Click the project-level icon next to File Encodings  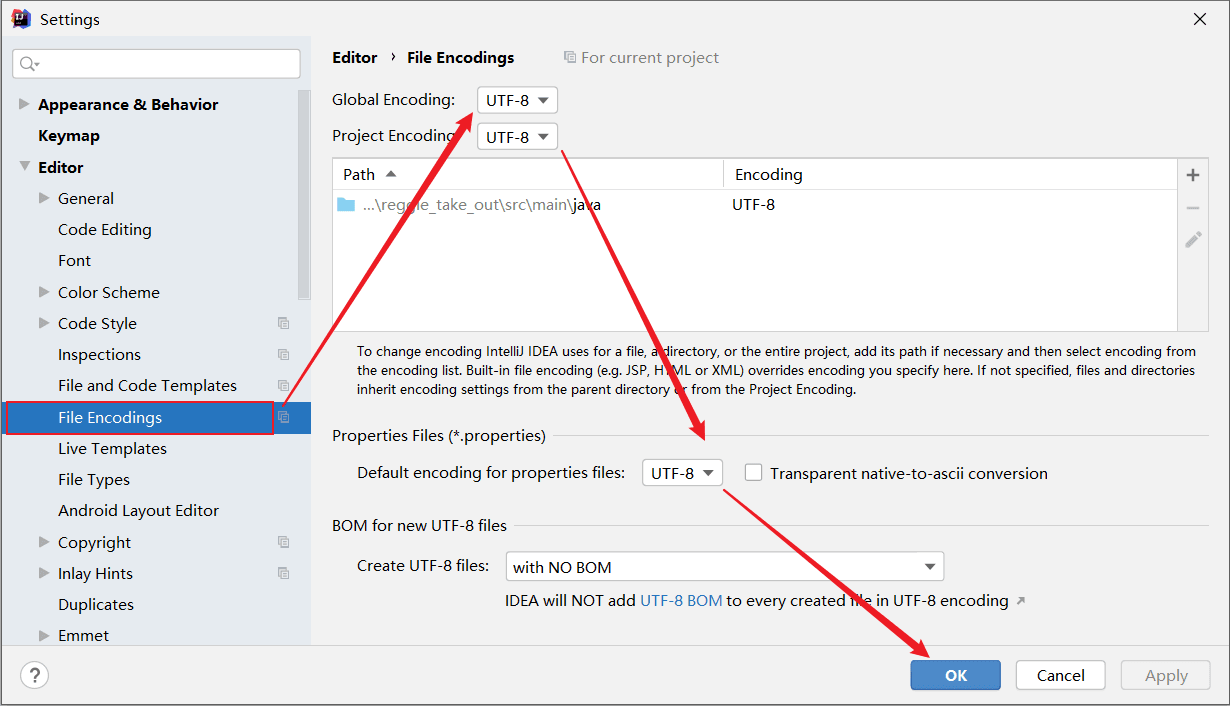[x=284, y=417]
